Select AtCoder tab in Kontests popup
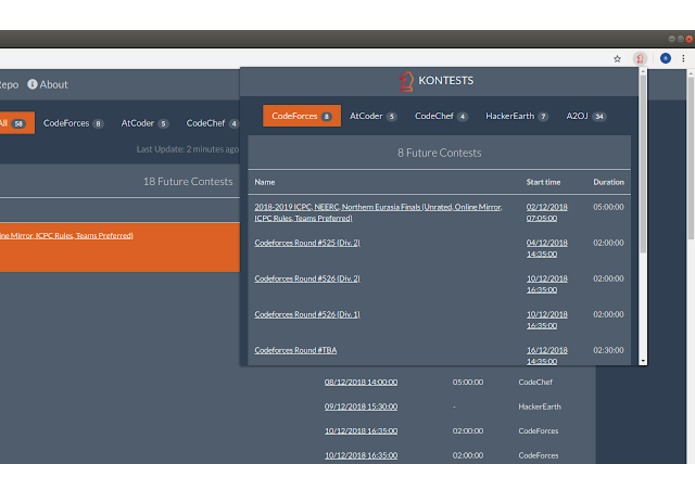Image resolution: width=695 pixels, height=494 pixels. [373, 116]
